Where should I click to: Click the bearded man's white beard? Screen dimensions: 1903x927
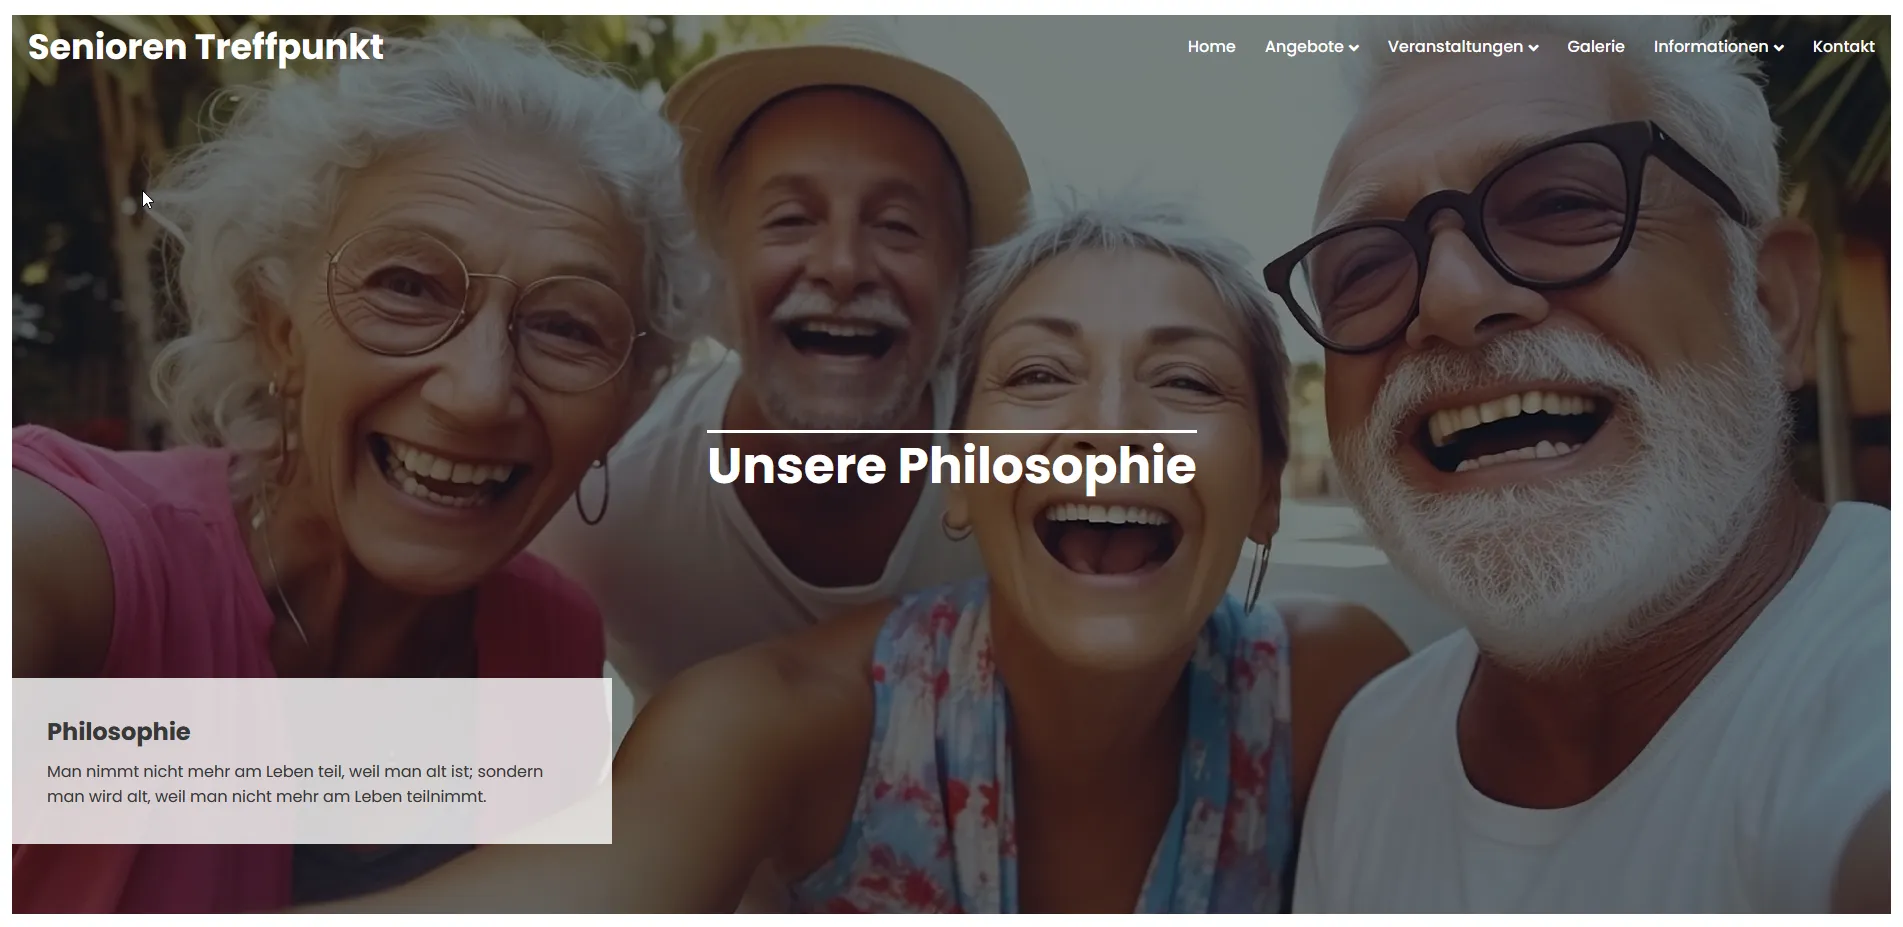coord(1570,500)
